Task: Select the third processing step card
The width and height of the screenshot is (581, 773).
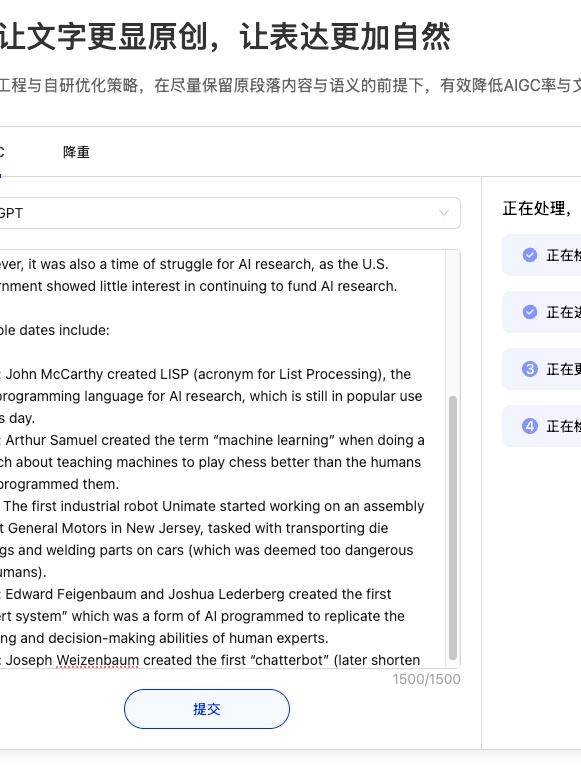Action: 542,369
